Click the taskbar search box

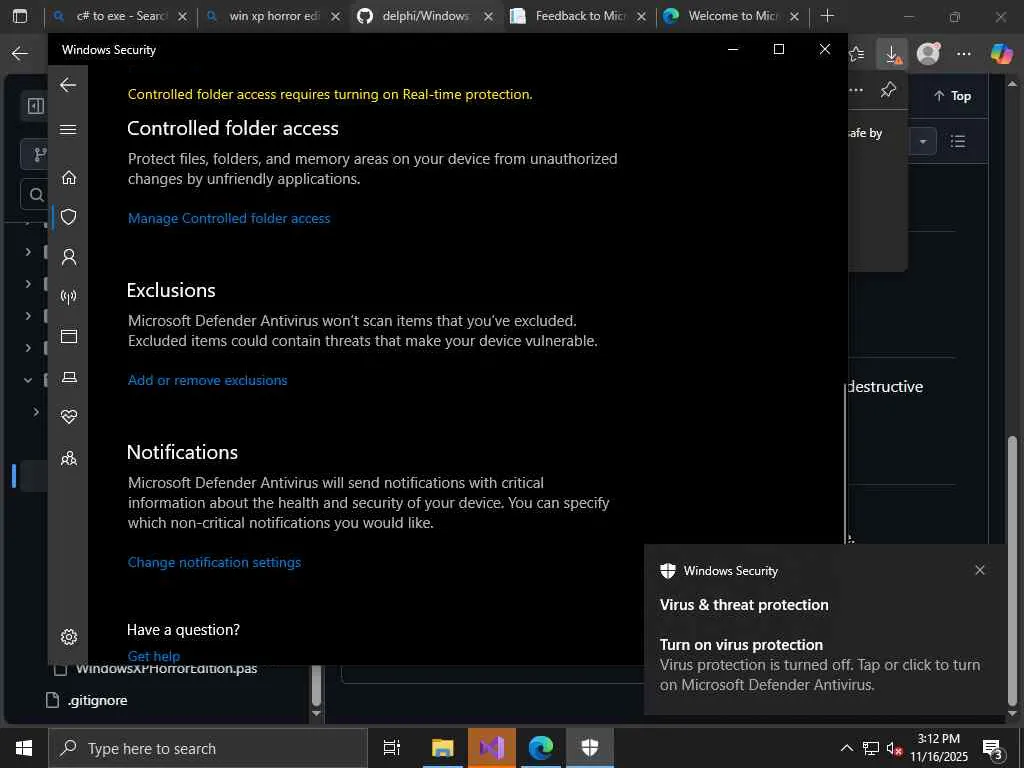tap(208, 748)
